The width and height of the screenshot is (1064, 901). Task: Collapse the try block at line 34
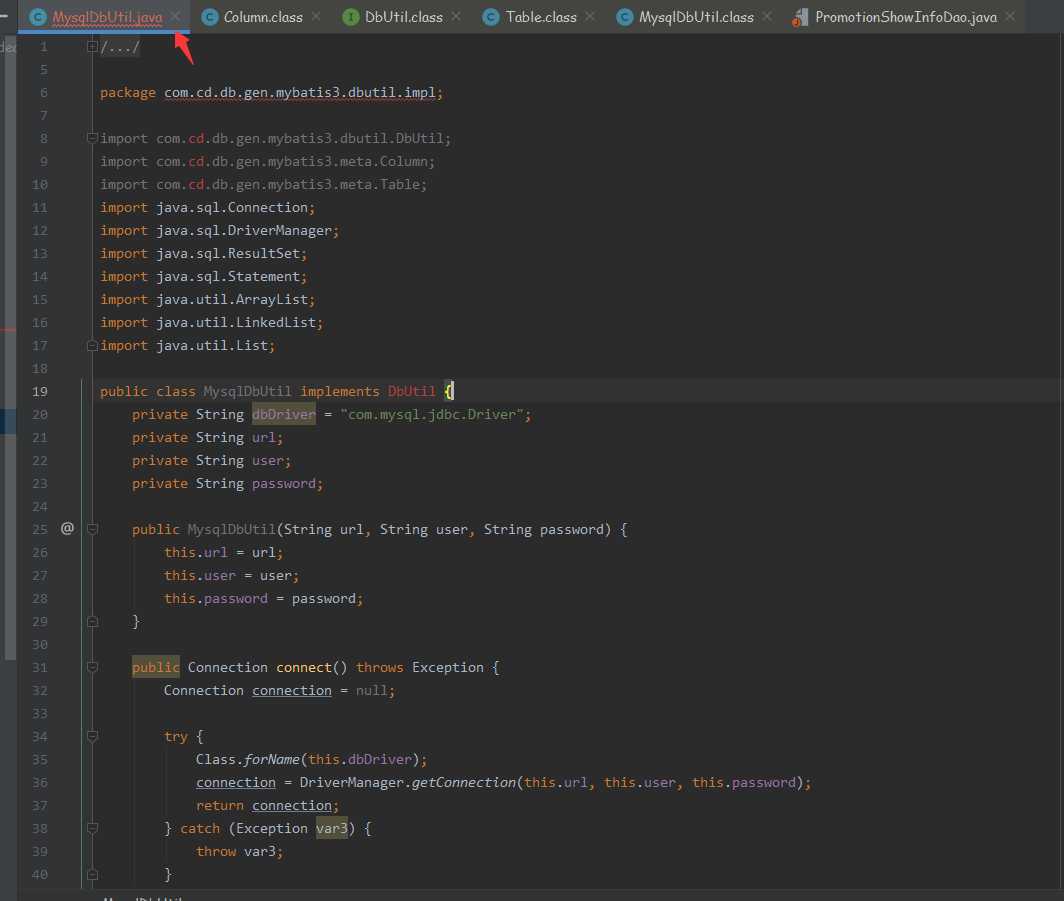coord(92,736)
